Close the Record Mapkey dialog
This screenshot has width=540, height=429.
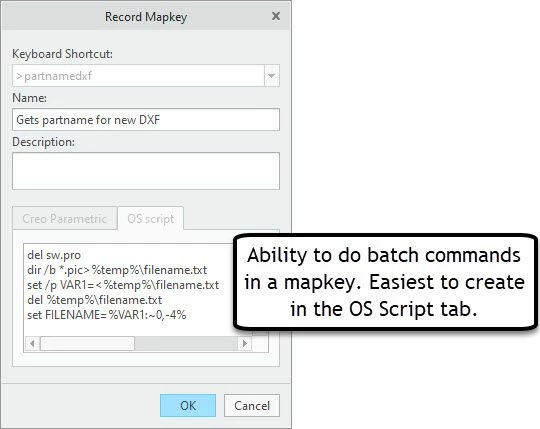click(276, 16)
